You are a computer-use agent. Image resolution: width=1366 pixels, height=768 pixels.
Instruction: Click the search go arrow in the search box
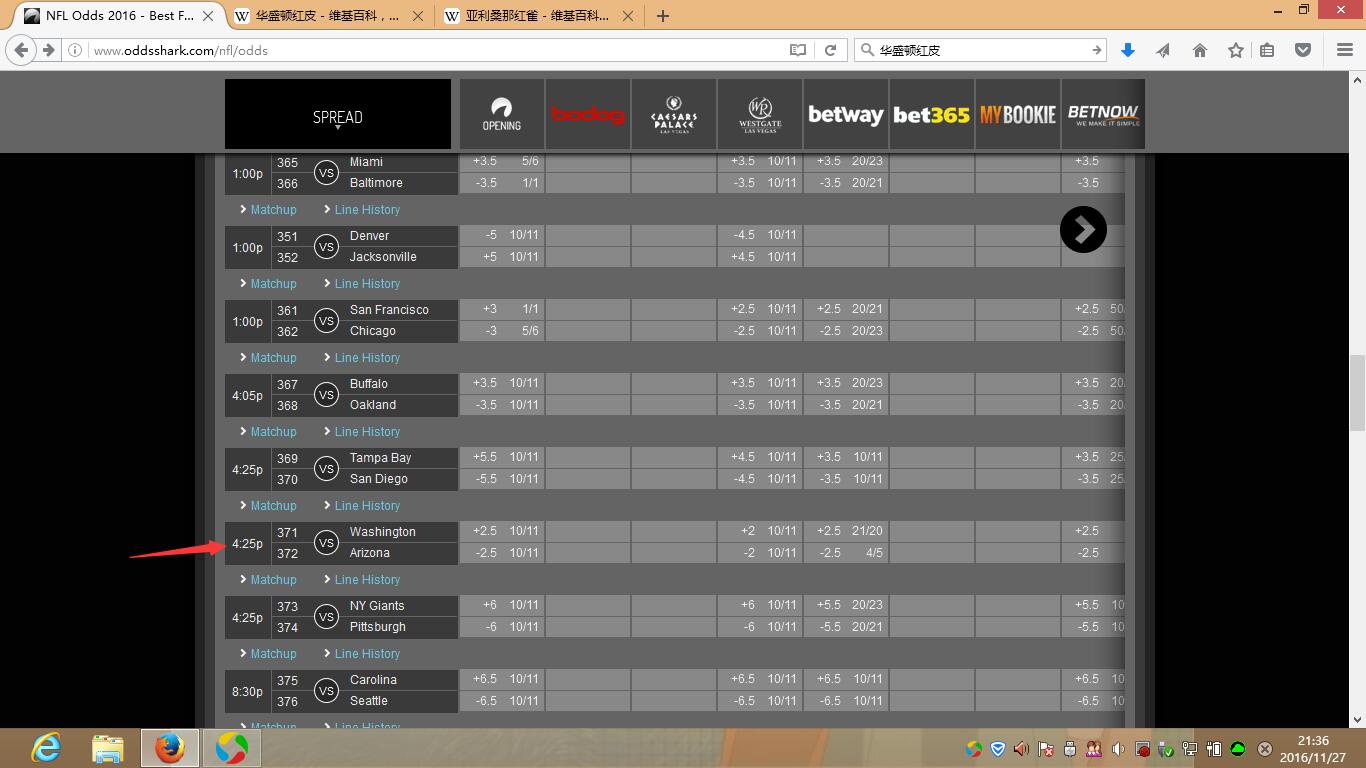point(1097,50)
